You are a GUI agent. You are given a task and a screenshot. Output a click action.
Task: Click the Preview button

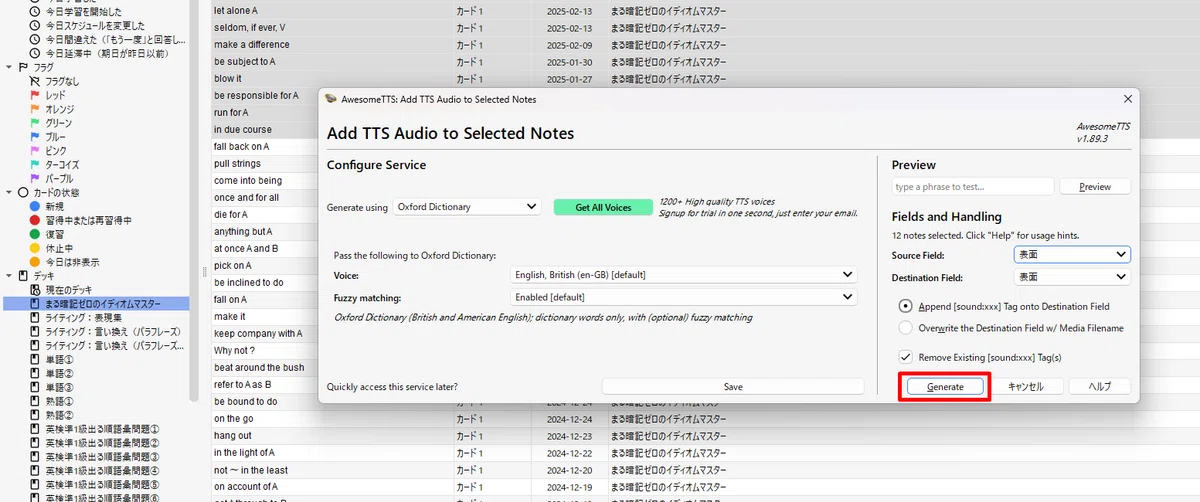pyautogui.click(x=1095, y=186)
